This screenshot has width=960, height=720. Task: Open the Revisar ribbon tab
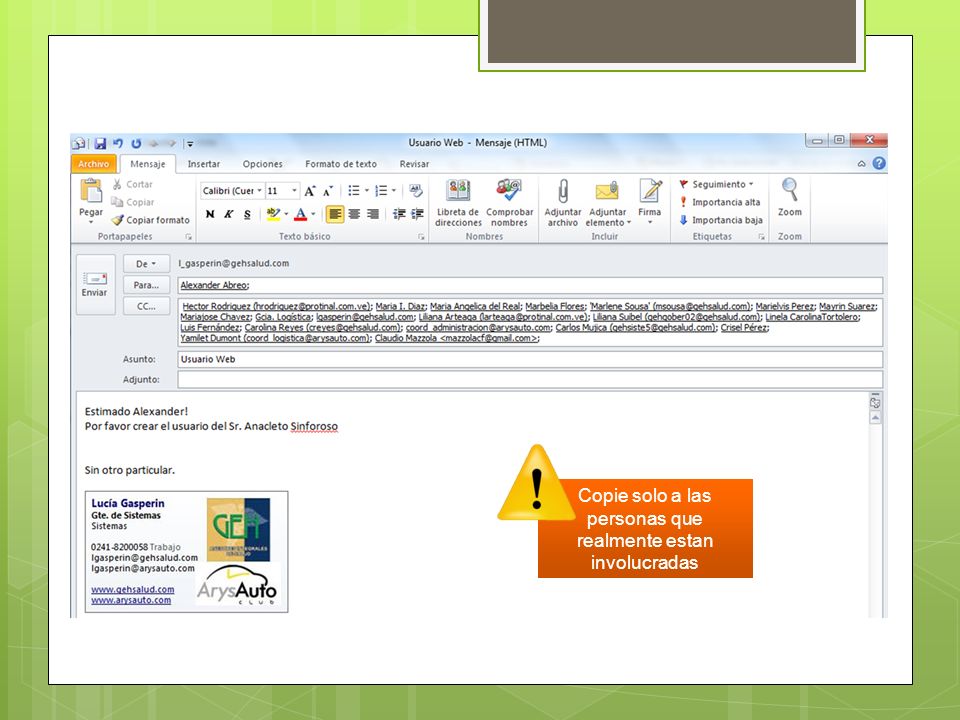[x=414, y=164]
